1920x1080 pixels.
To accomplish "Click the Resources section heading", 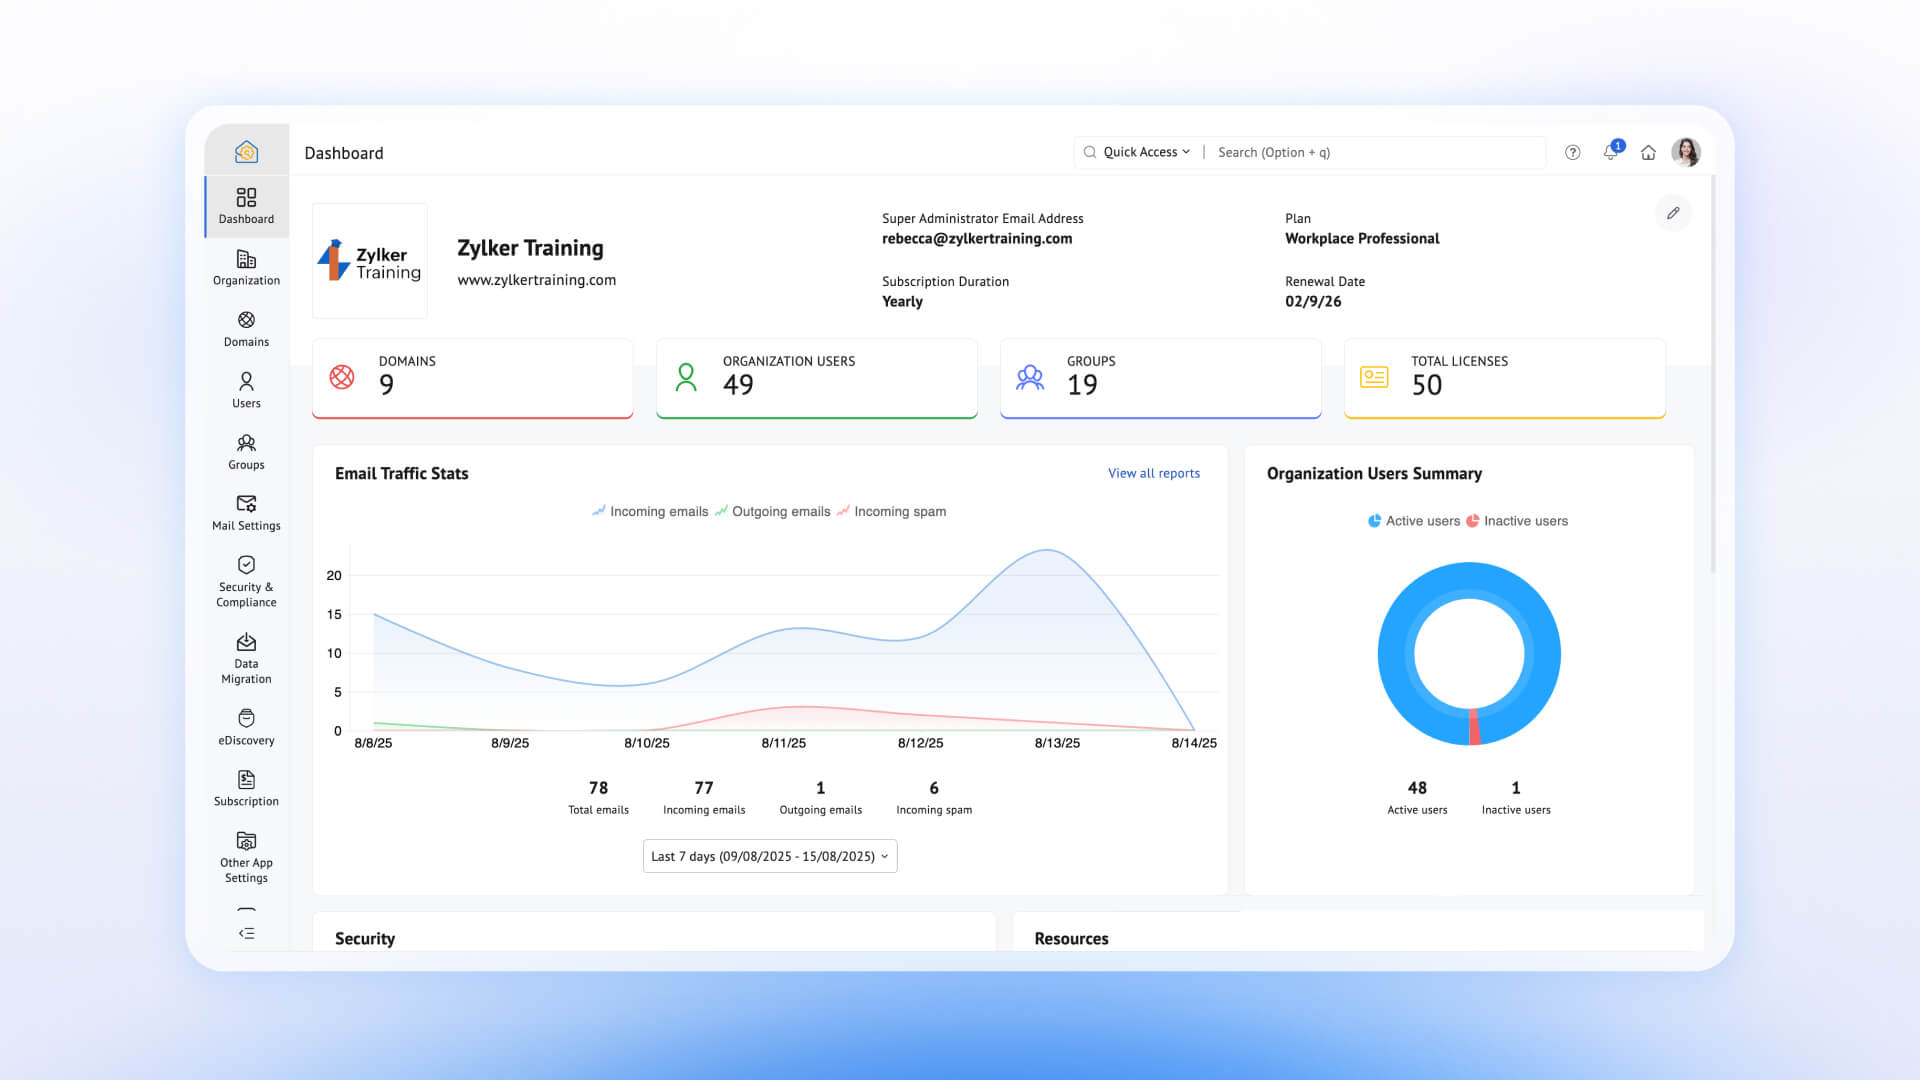I will 1071,938.
